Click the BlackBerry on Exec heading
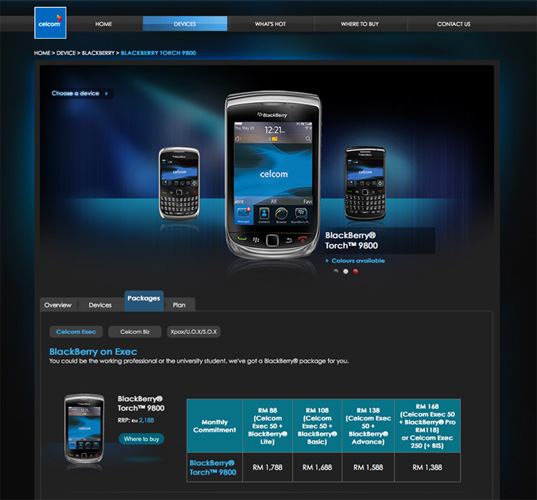 (93, 352)
